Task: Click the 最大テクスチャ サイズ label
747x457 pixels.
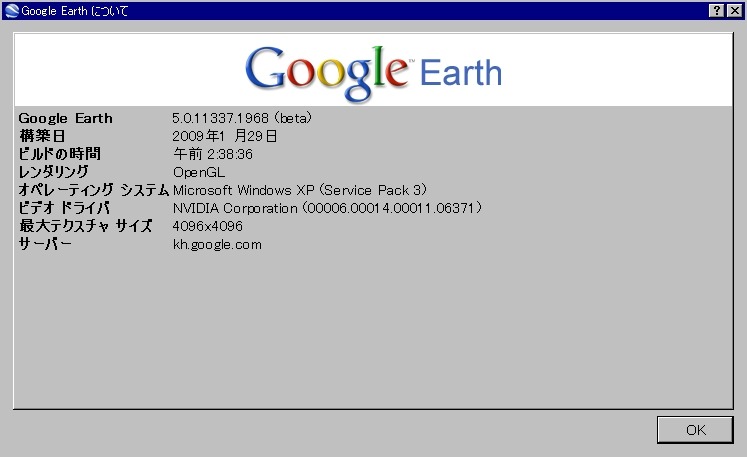Action: (86, 226)
